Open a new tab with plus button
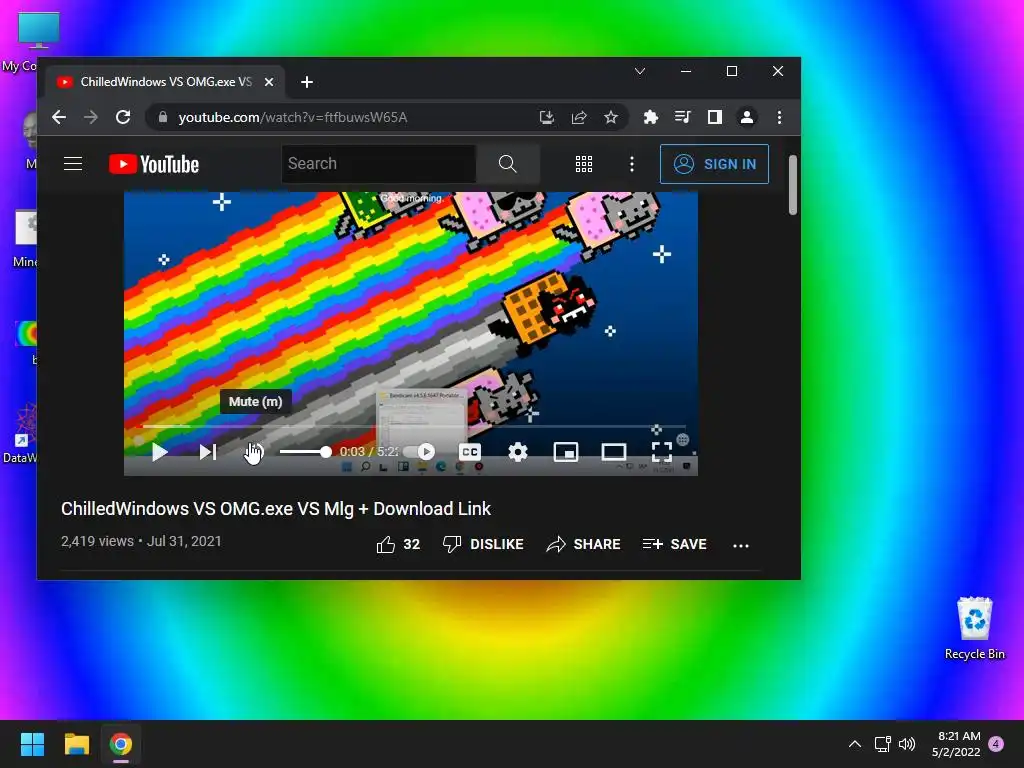Screen dimensions: 1024x768 coord(307,82)
